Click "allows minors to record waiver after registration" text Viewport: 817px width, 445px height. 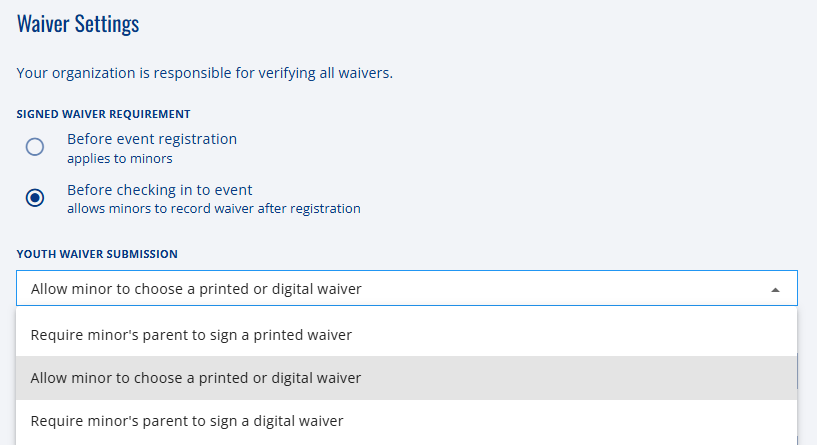click(214, 208)
